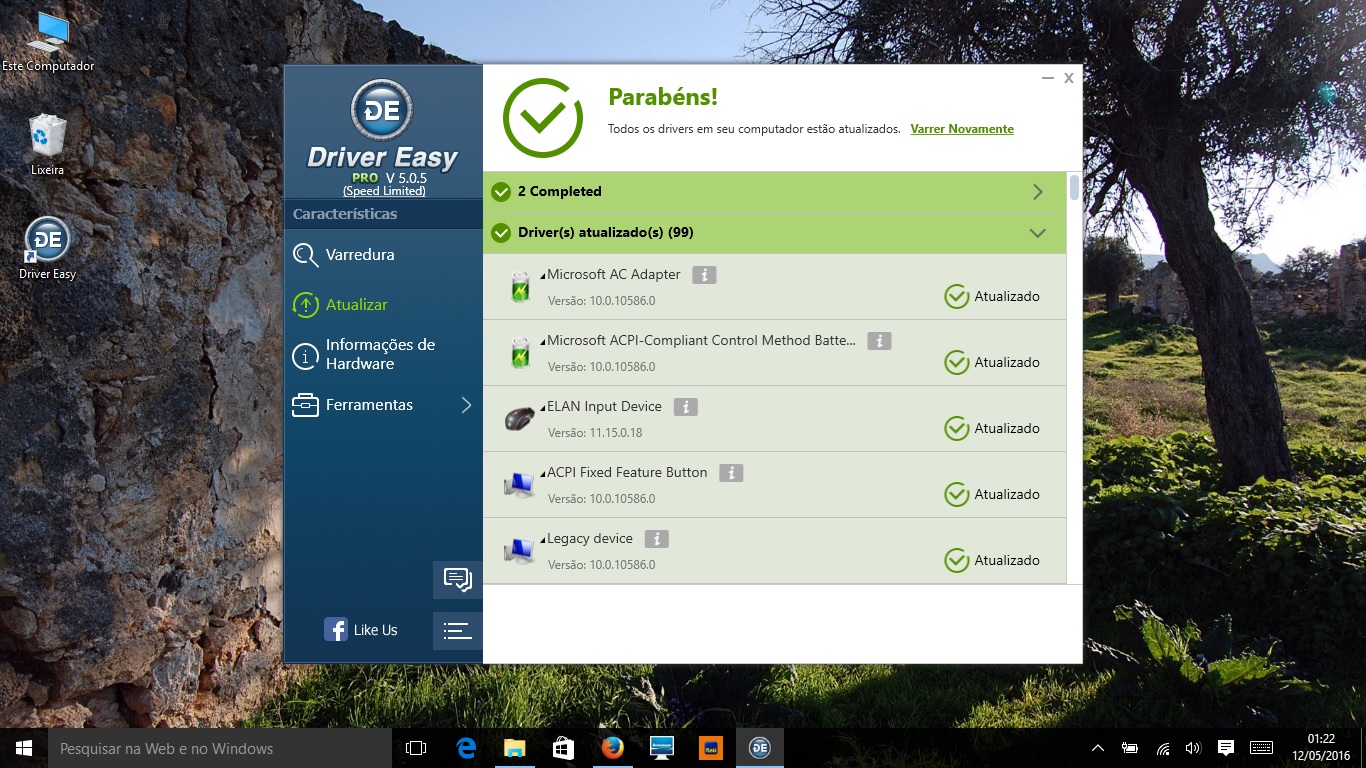Open info for ACPI Fixed Feature Button

[x=731, y=473]
